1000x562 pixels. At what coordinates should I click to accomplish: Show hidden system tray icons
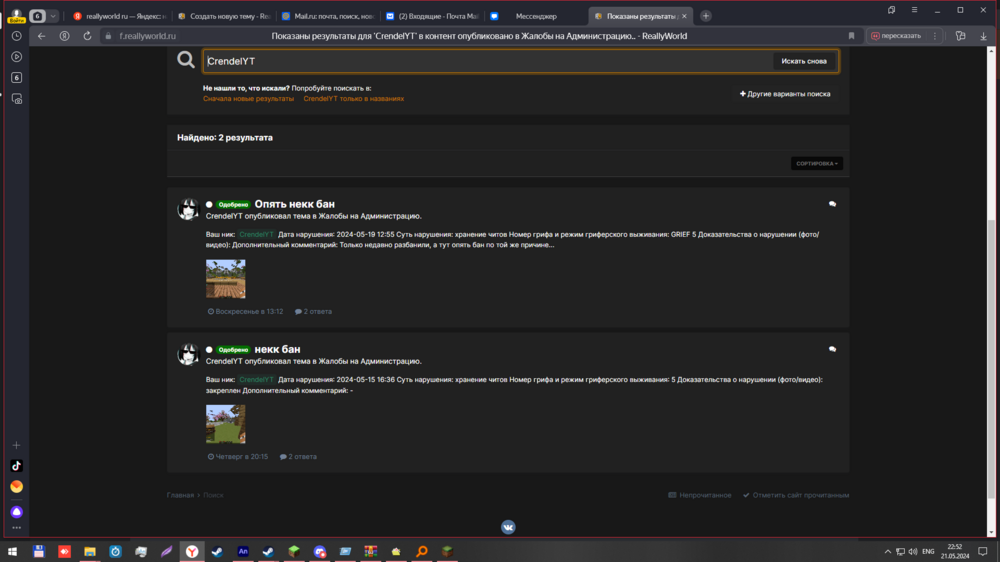coord(887,552)
